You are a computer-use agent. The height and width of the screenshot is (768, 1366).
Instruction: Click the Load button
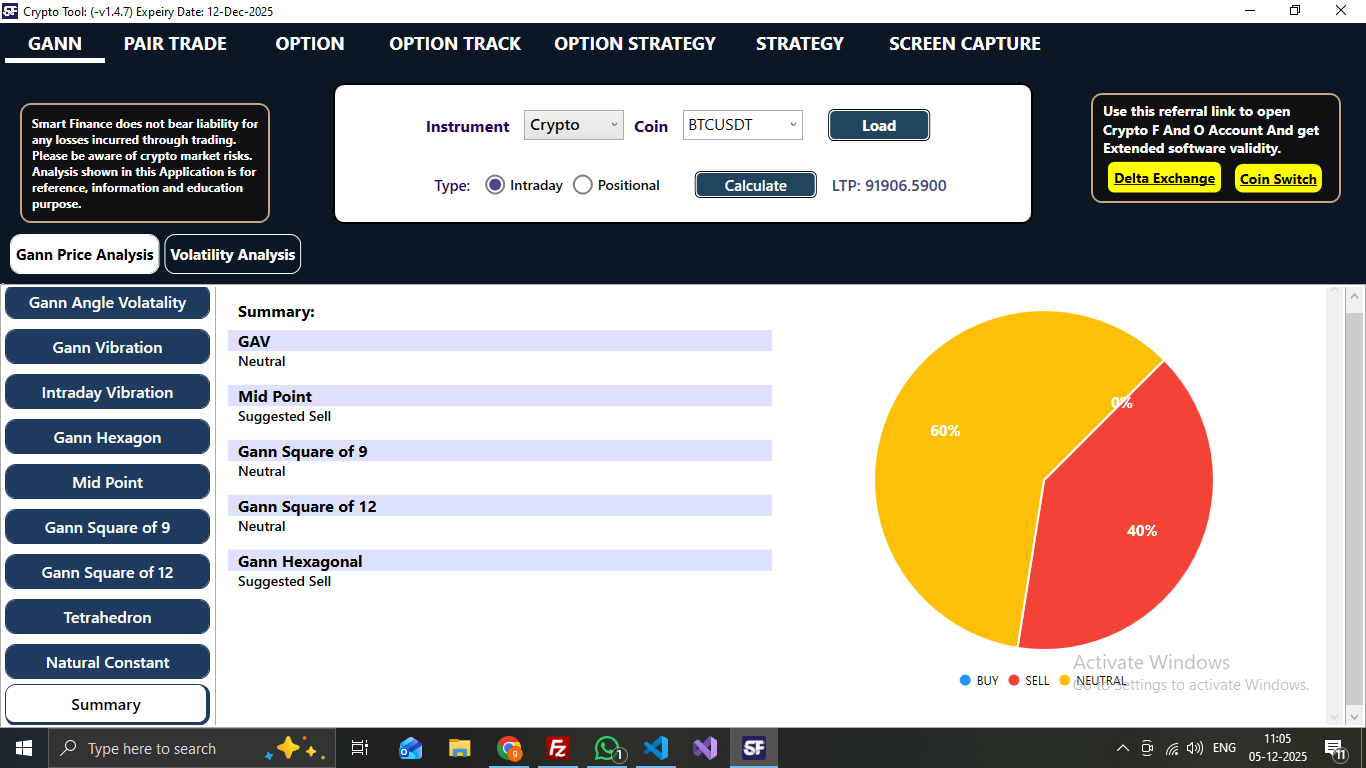878,125
